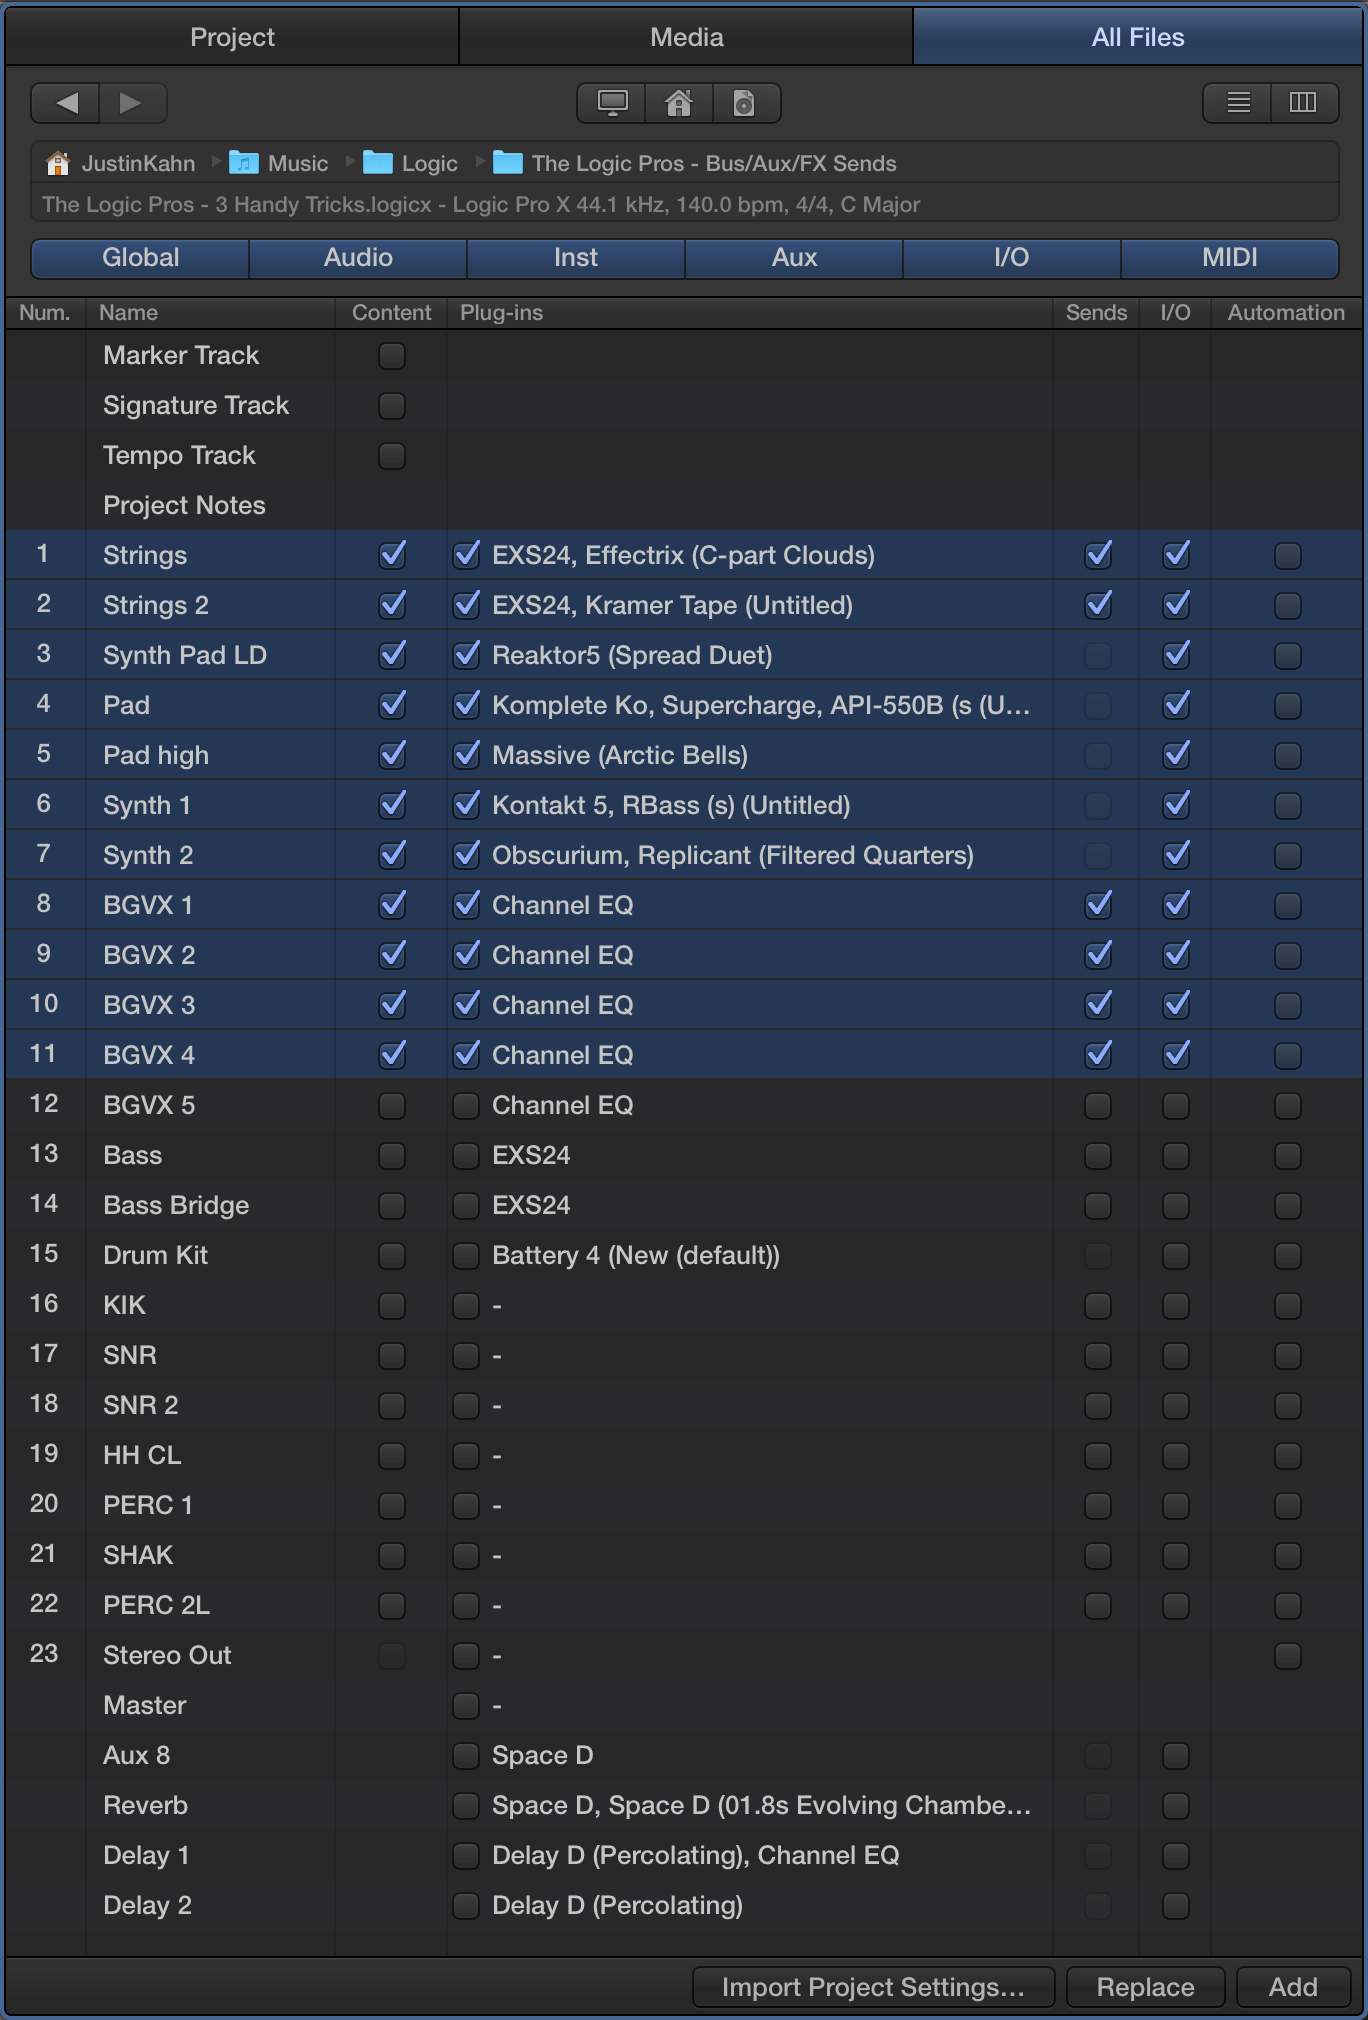Go forward with the right arrow button
1368x2020 pixels.
132,103
